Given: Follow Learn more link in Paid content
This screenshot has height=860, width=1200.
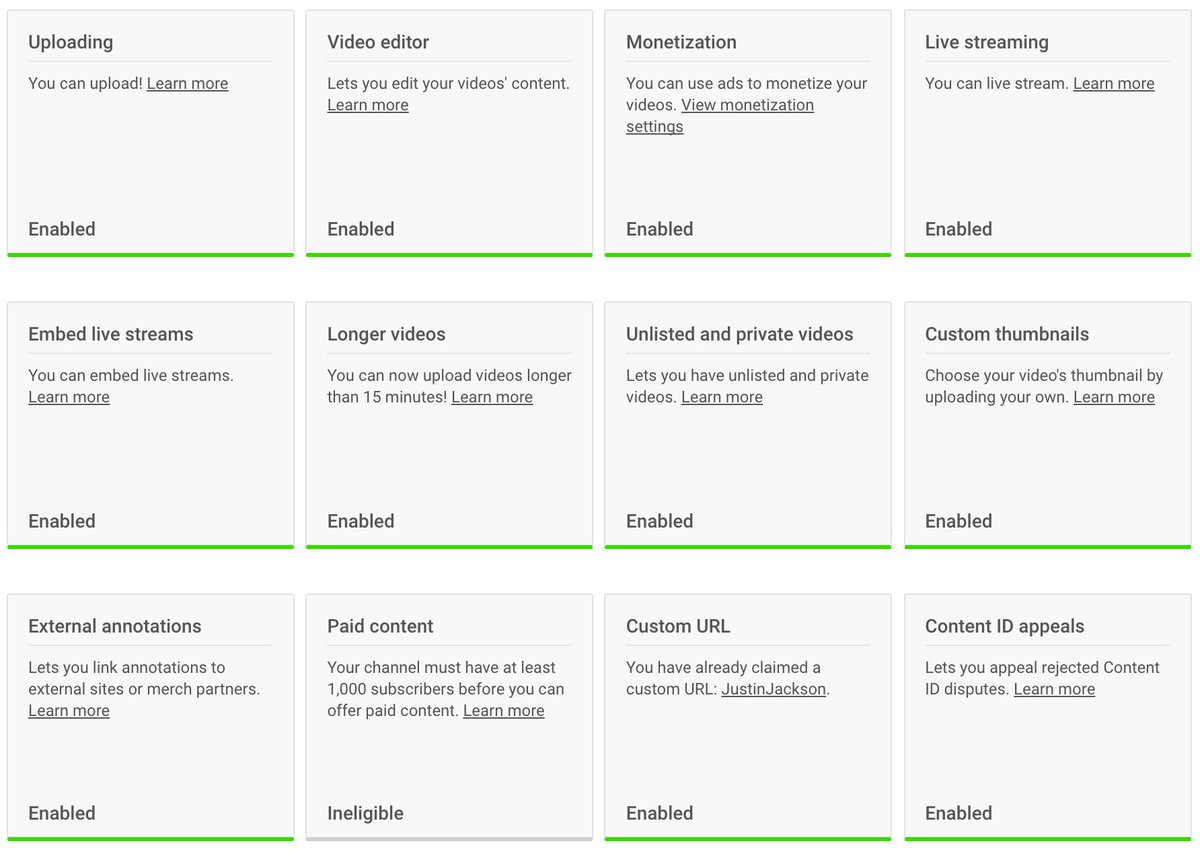Looking at the screenshot, I should (x=503, y=711).
